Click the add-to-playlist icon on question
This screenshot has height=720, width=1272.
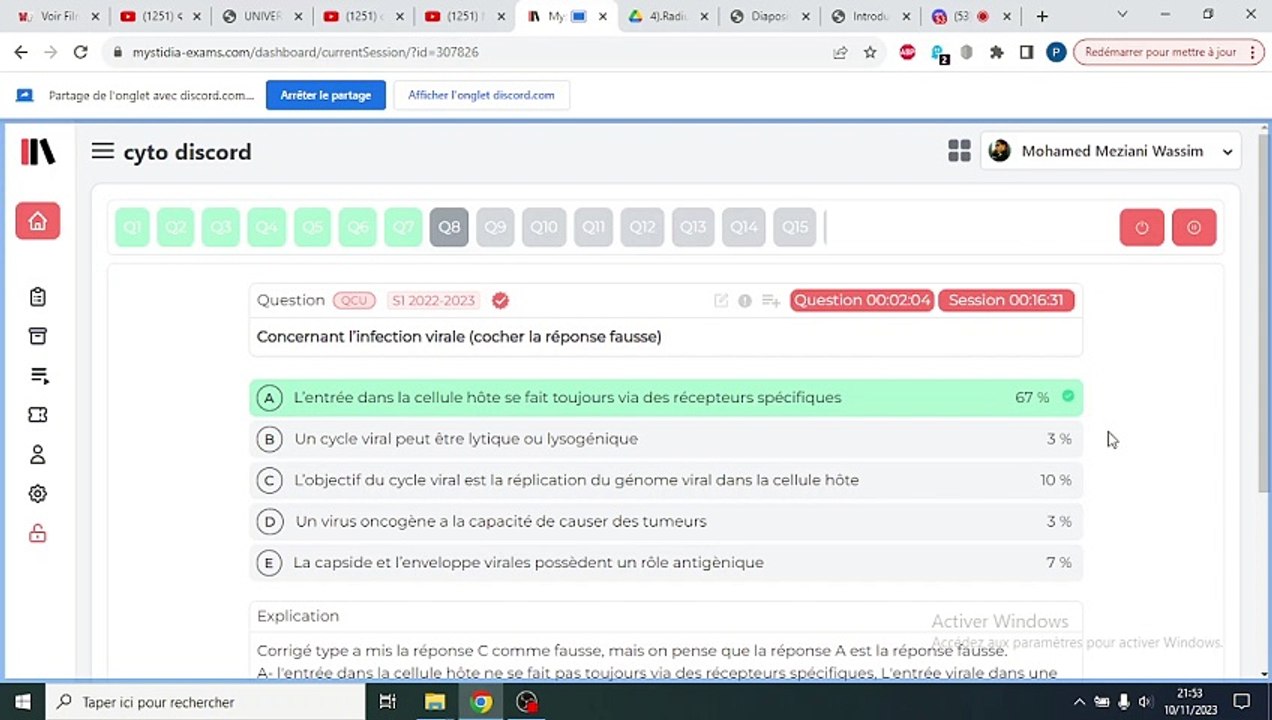(x=770, y=300)
